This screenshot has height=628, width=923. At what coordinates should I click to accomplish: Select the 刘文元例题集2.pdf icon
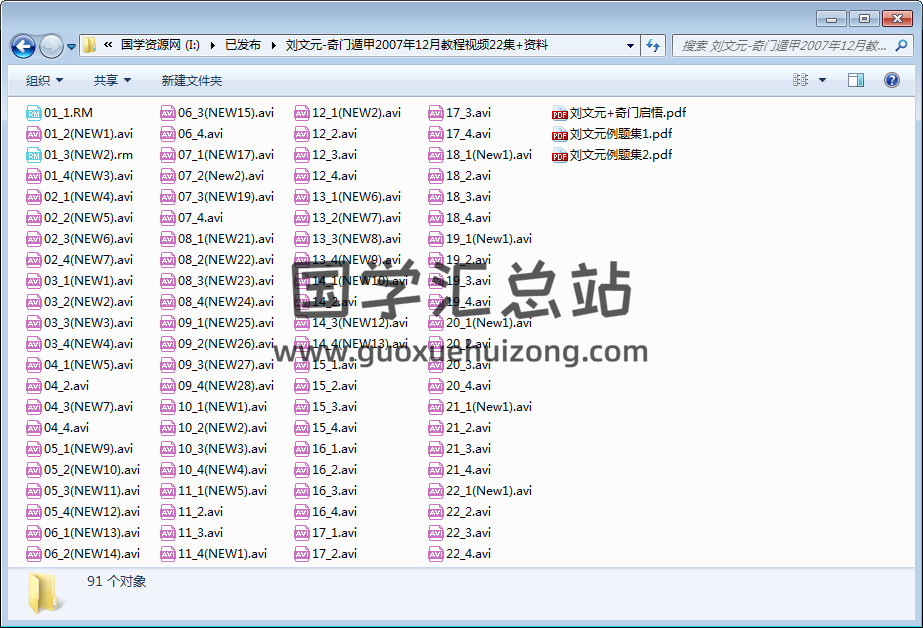559,155
